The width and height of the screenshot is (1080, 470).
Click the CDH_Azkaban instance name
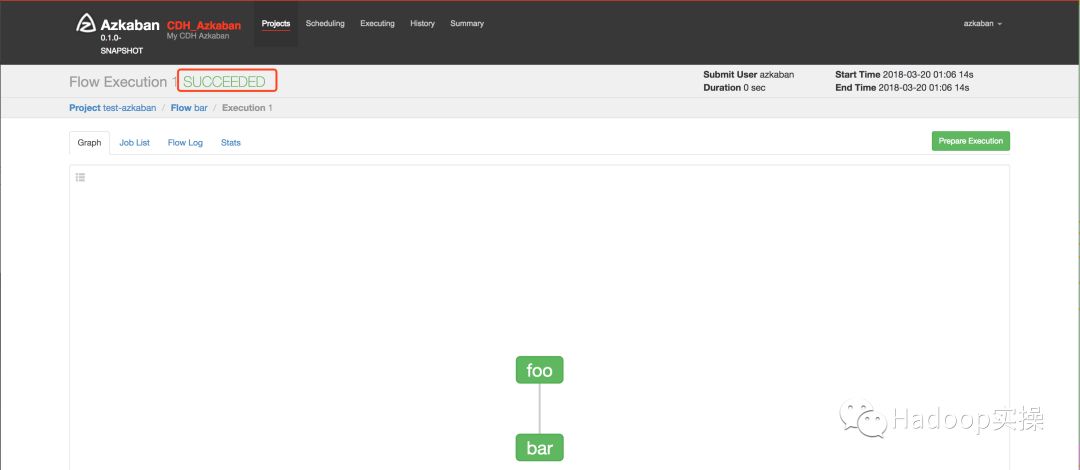pyautogui.click(x=204, y=25)
